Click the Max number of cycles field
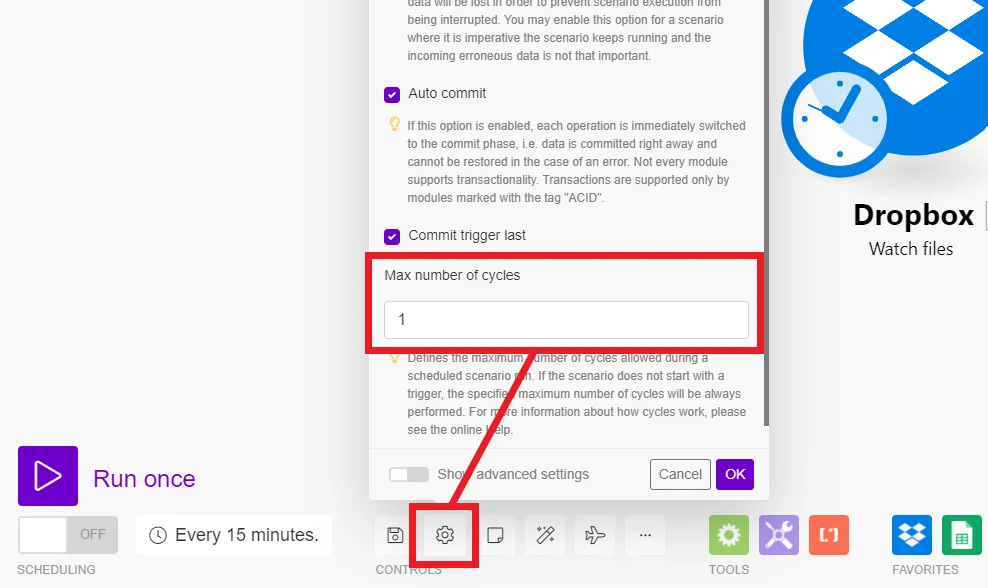Viewport: 988px width, 588px height. click(x=566, y=320)
